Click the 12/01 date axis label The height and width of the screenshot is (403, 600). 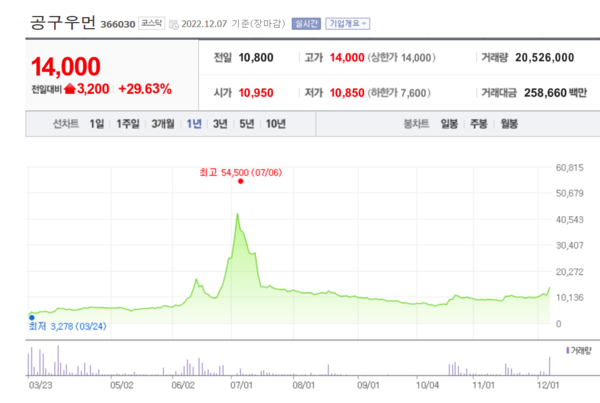548,385
